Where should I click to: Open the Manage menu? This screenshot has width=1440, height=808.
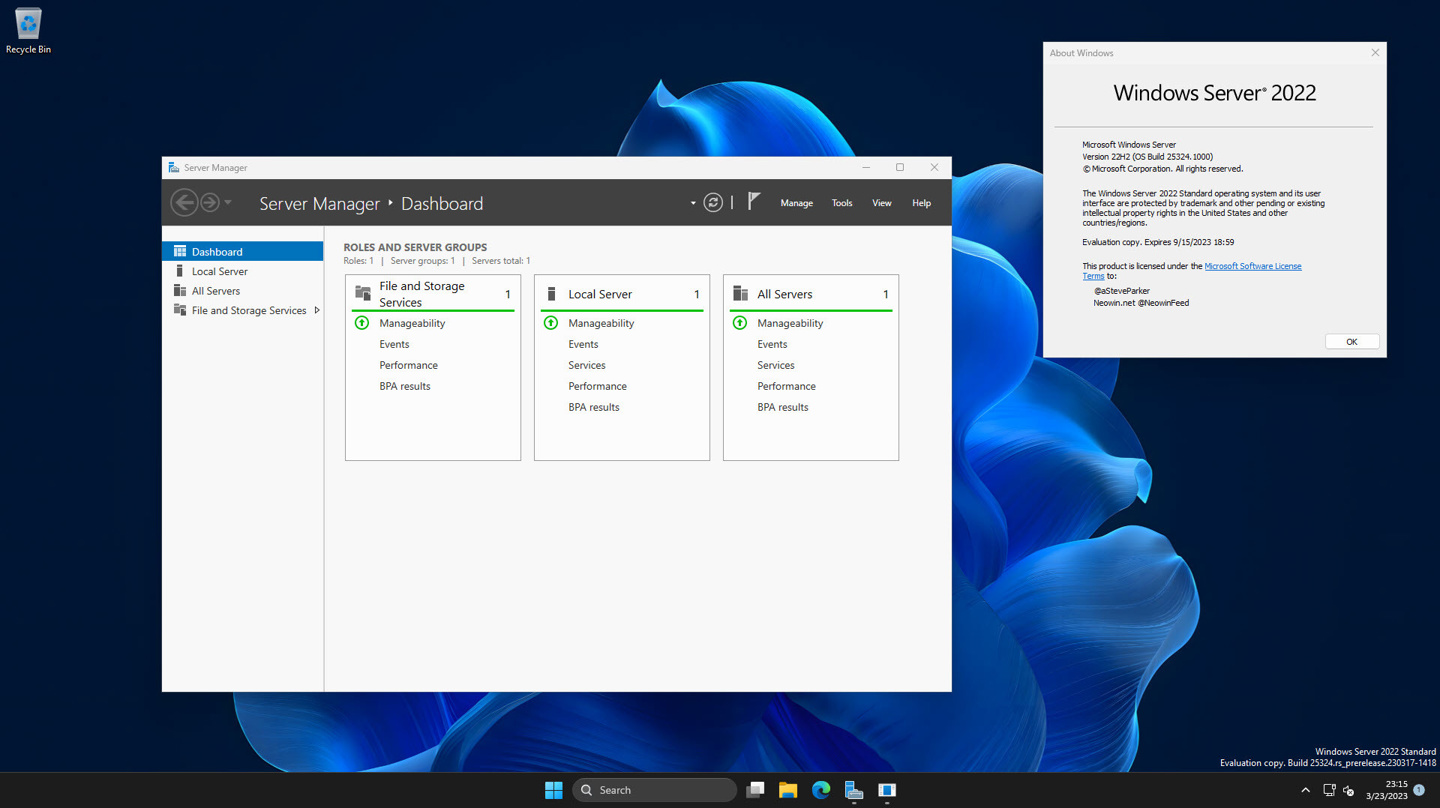pyautogui.click(x=796, y=203)
